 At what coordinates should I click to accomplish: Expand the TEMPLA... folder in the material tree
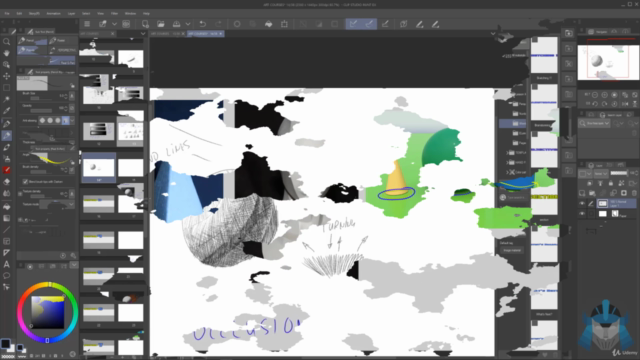507,153
